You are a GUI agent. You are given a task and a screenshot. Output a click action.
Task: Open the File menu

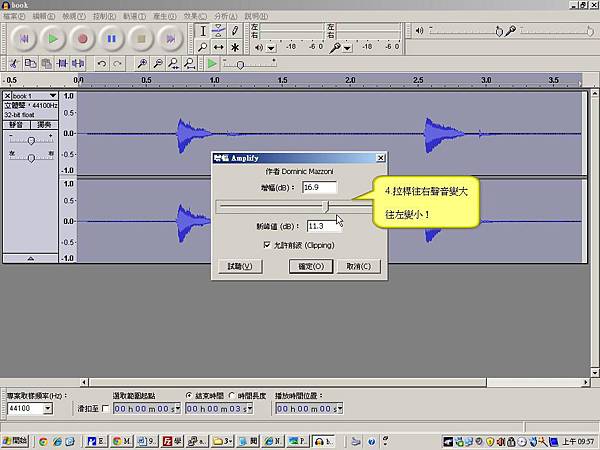[14, 16]
